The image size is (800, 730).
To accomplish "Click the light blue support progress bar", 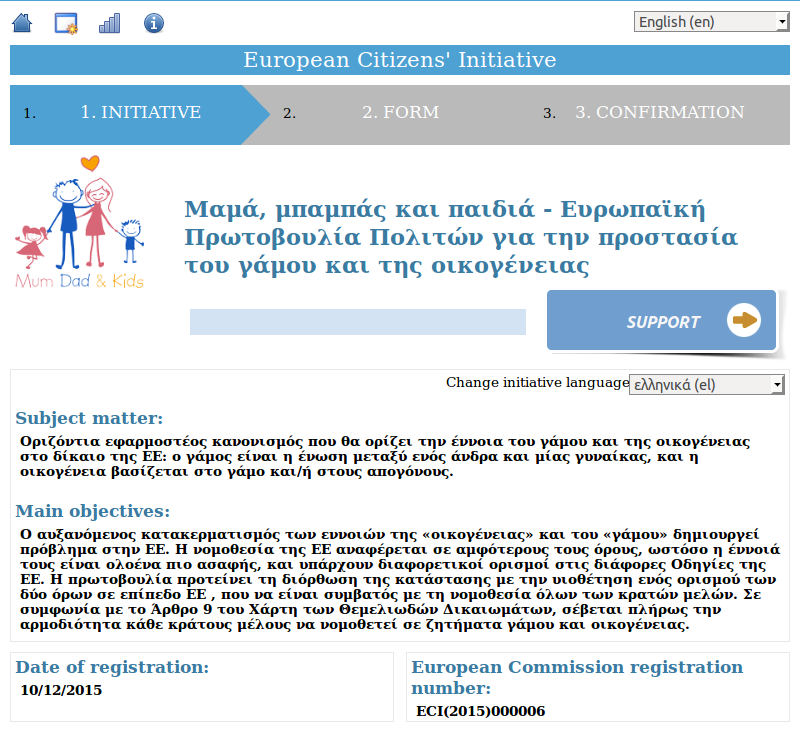I will point(358,321).
